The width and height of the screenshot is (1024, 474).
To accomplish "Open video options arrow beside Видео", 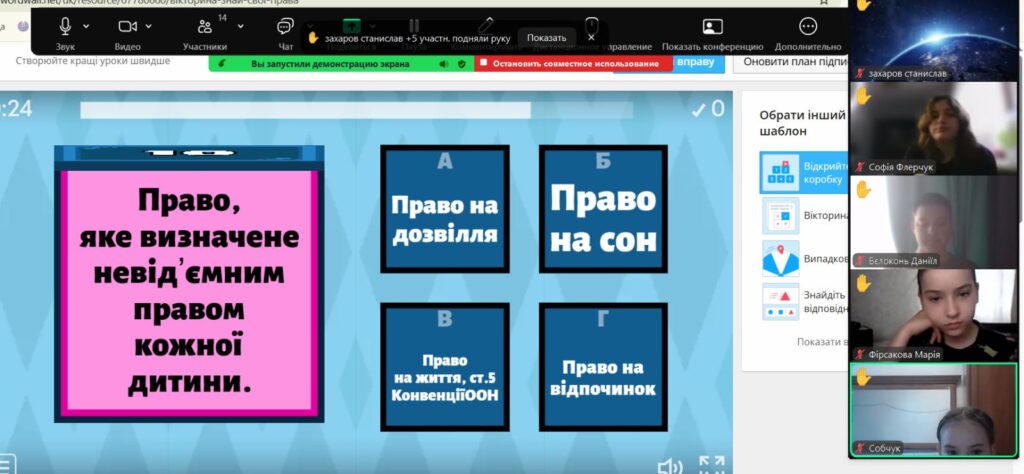I will click(x=148, y=26).
